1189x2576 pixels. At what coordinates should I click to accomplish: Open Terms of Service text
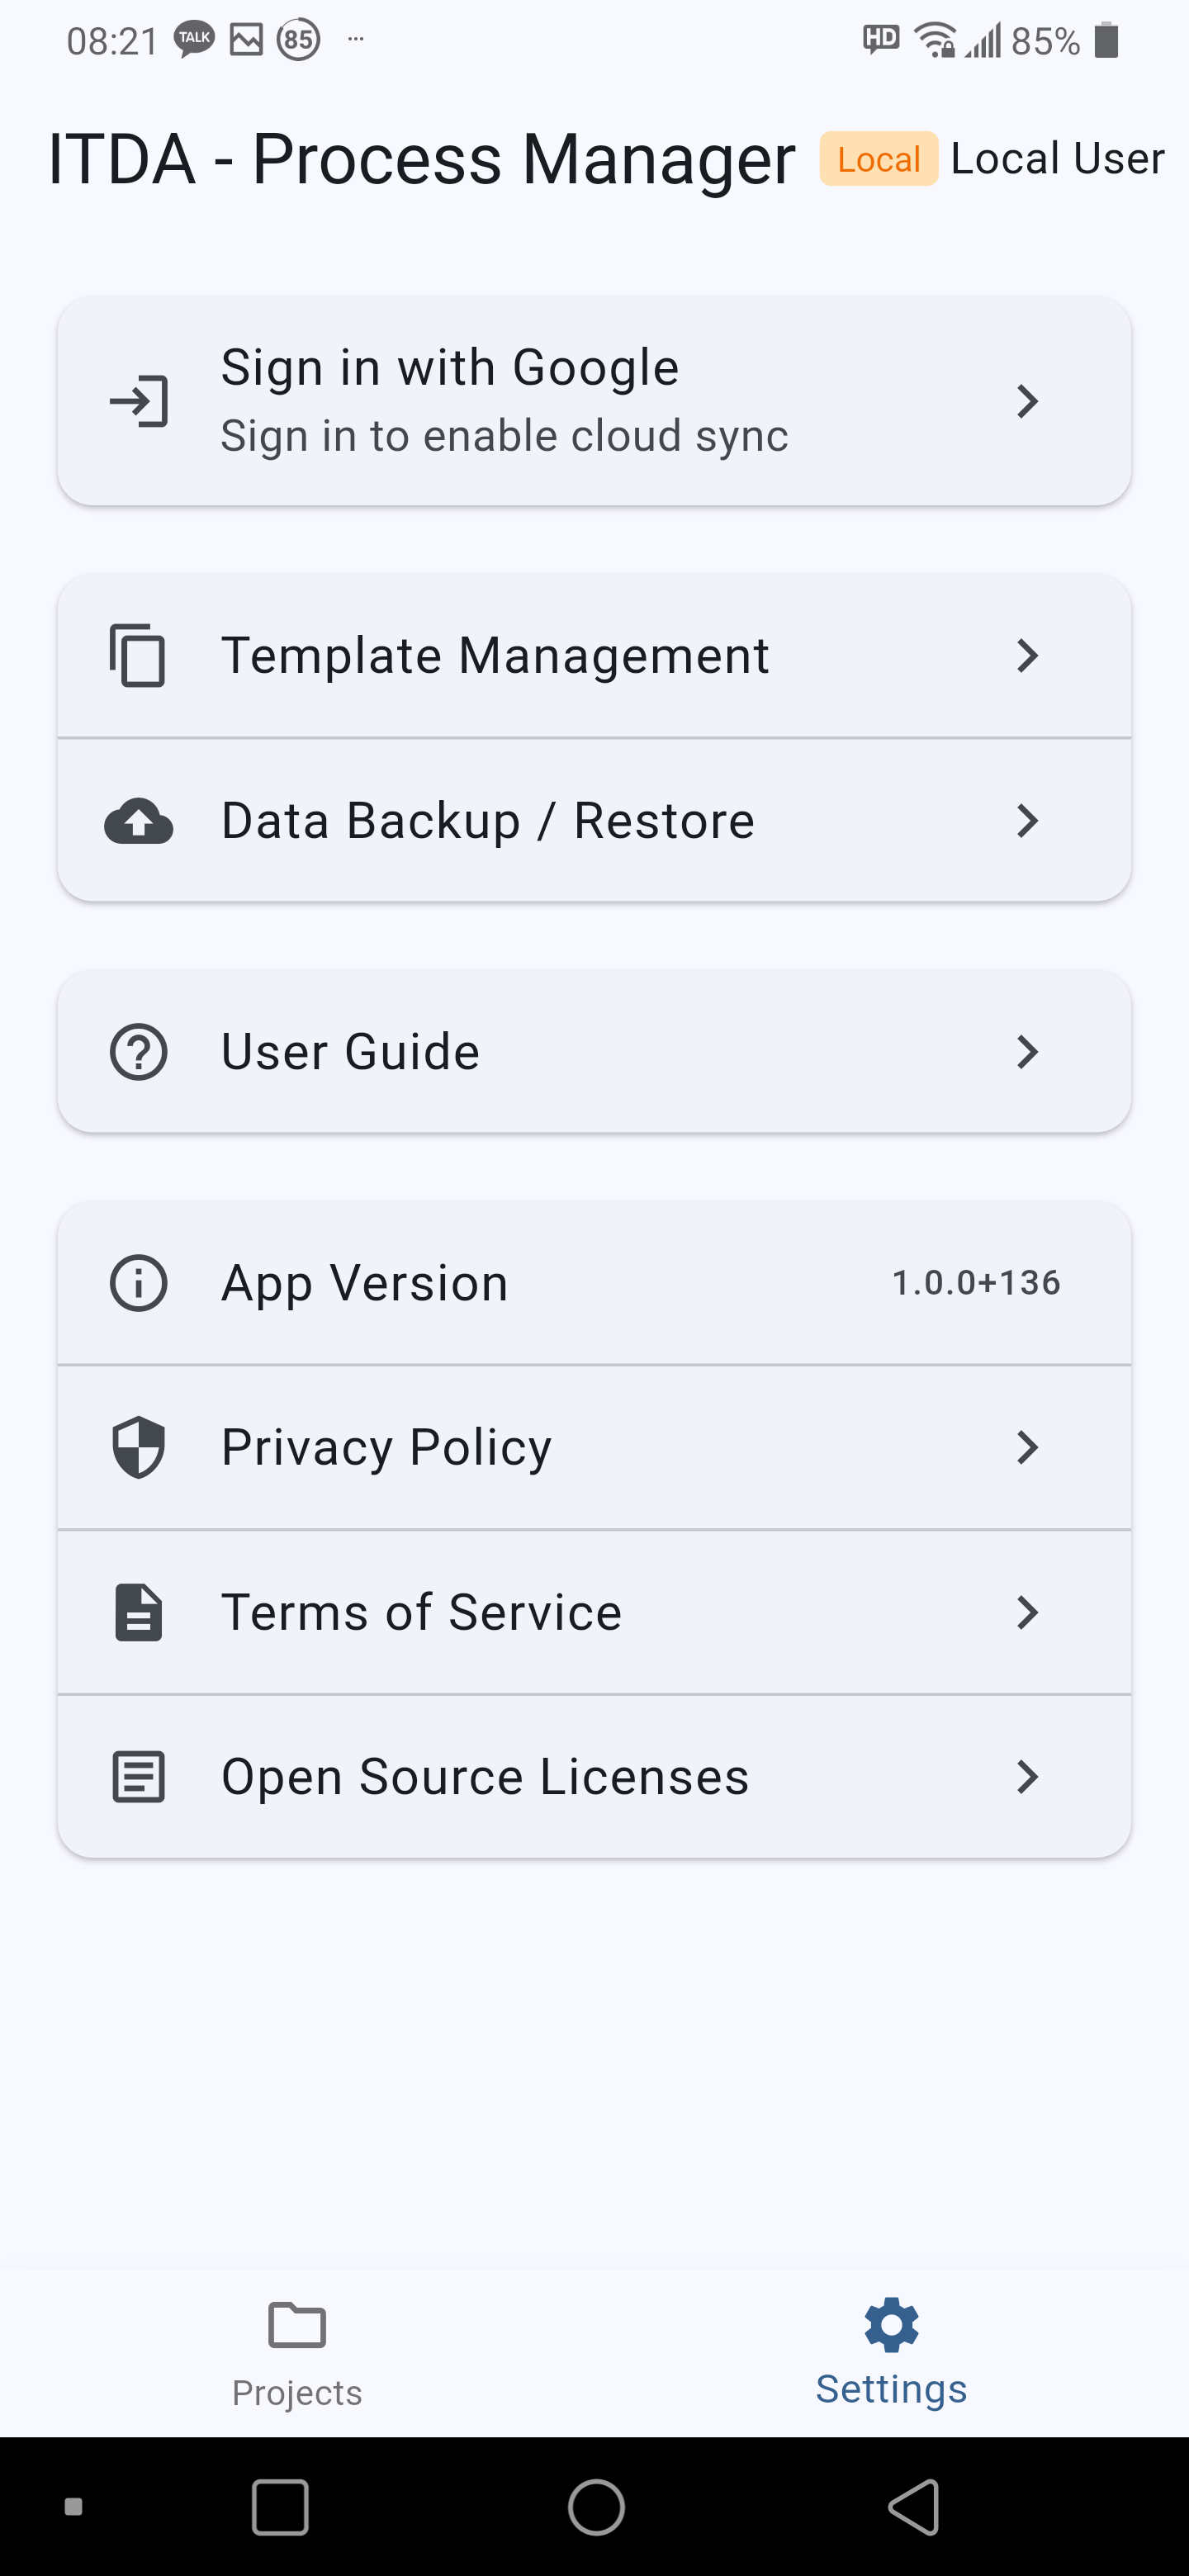421,1612
